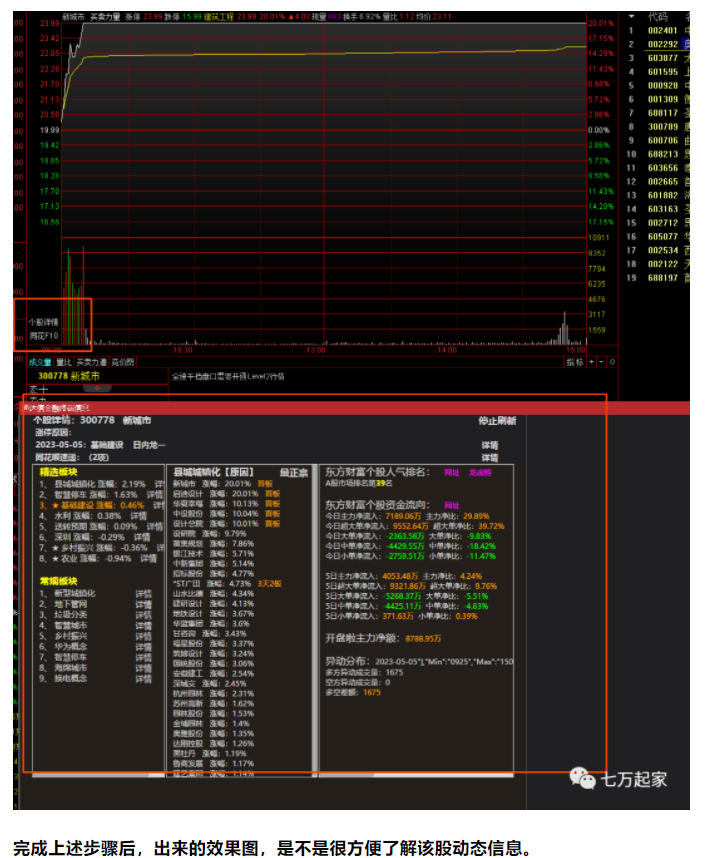Open the 个股详情 button on the chart
The image size is (705, 858).
point(43,322)
